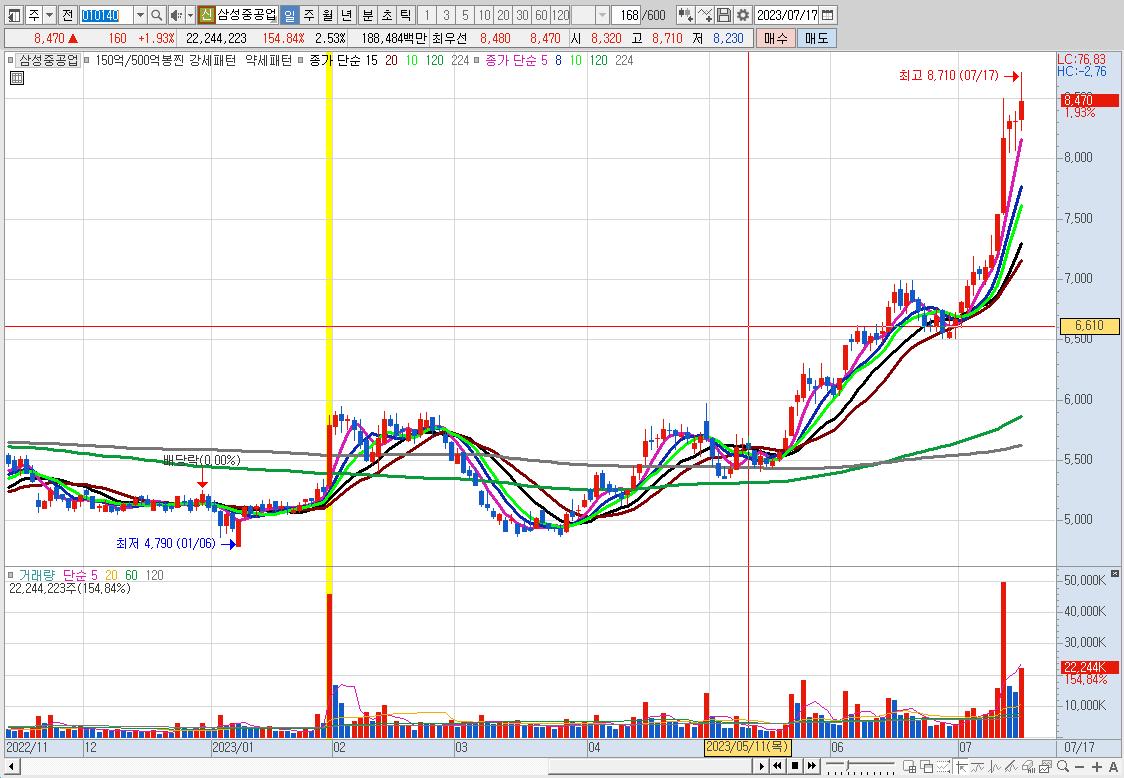Image resolution: width=1124 pixels, height=778 pixels.
Task: Choose the 3 interval button
Action: 446,14
